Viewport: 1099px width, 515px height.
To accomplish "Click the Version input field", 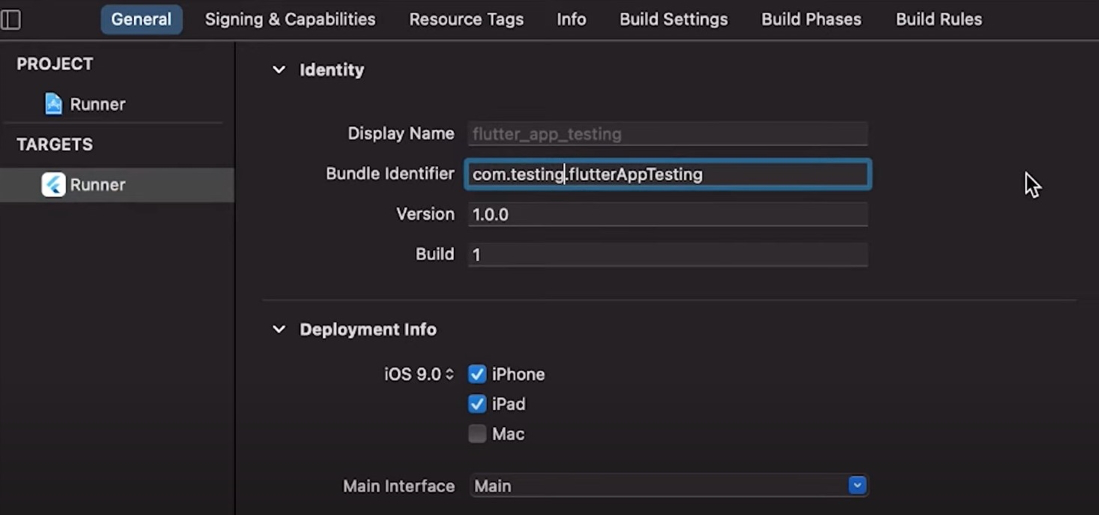I will pyautogui.click(x=667, y=214).
